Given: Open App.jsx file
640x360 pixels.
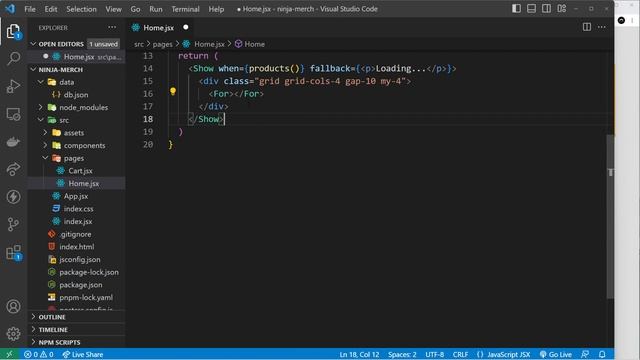Looking at the screenshot, I should (x=76, y=196).
